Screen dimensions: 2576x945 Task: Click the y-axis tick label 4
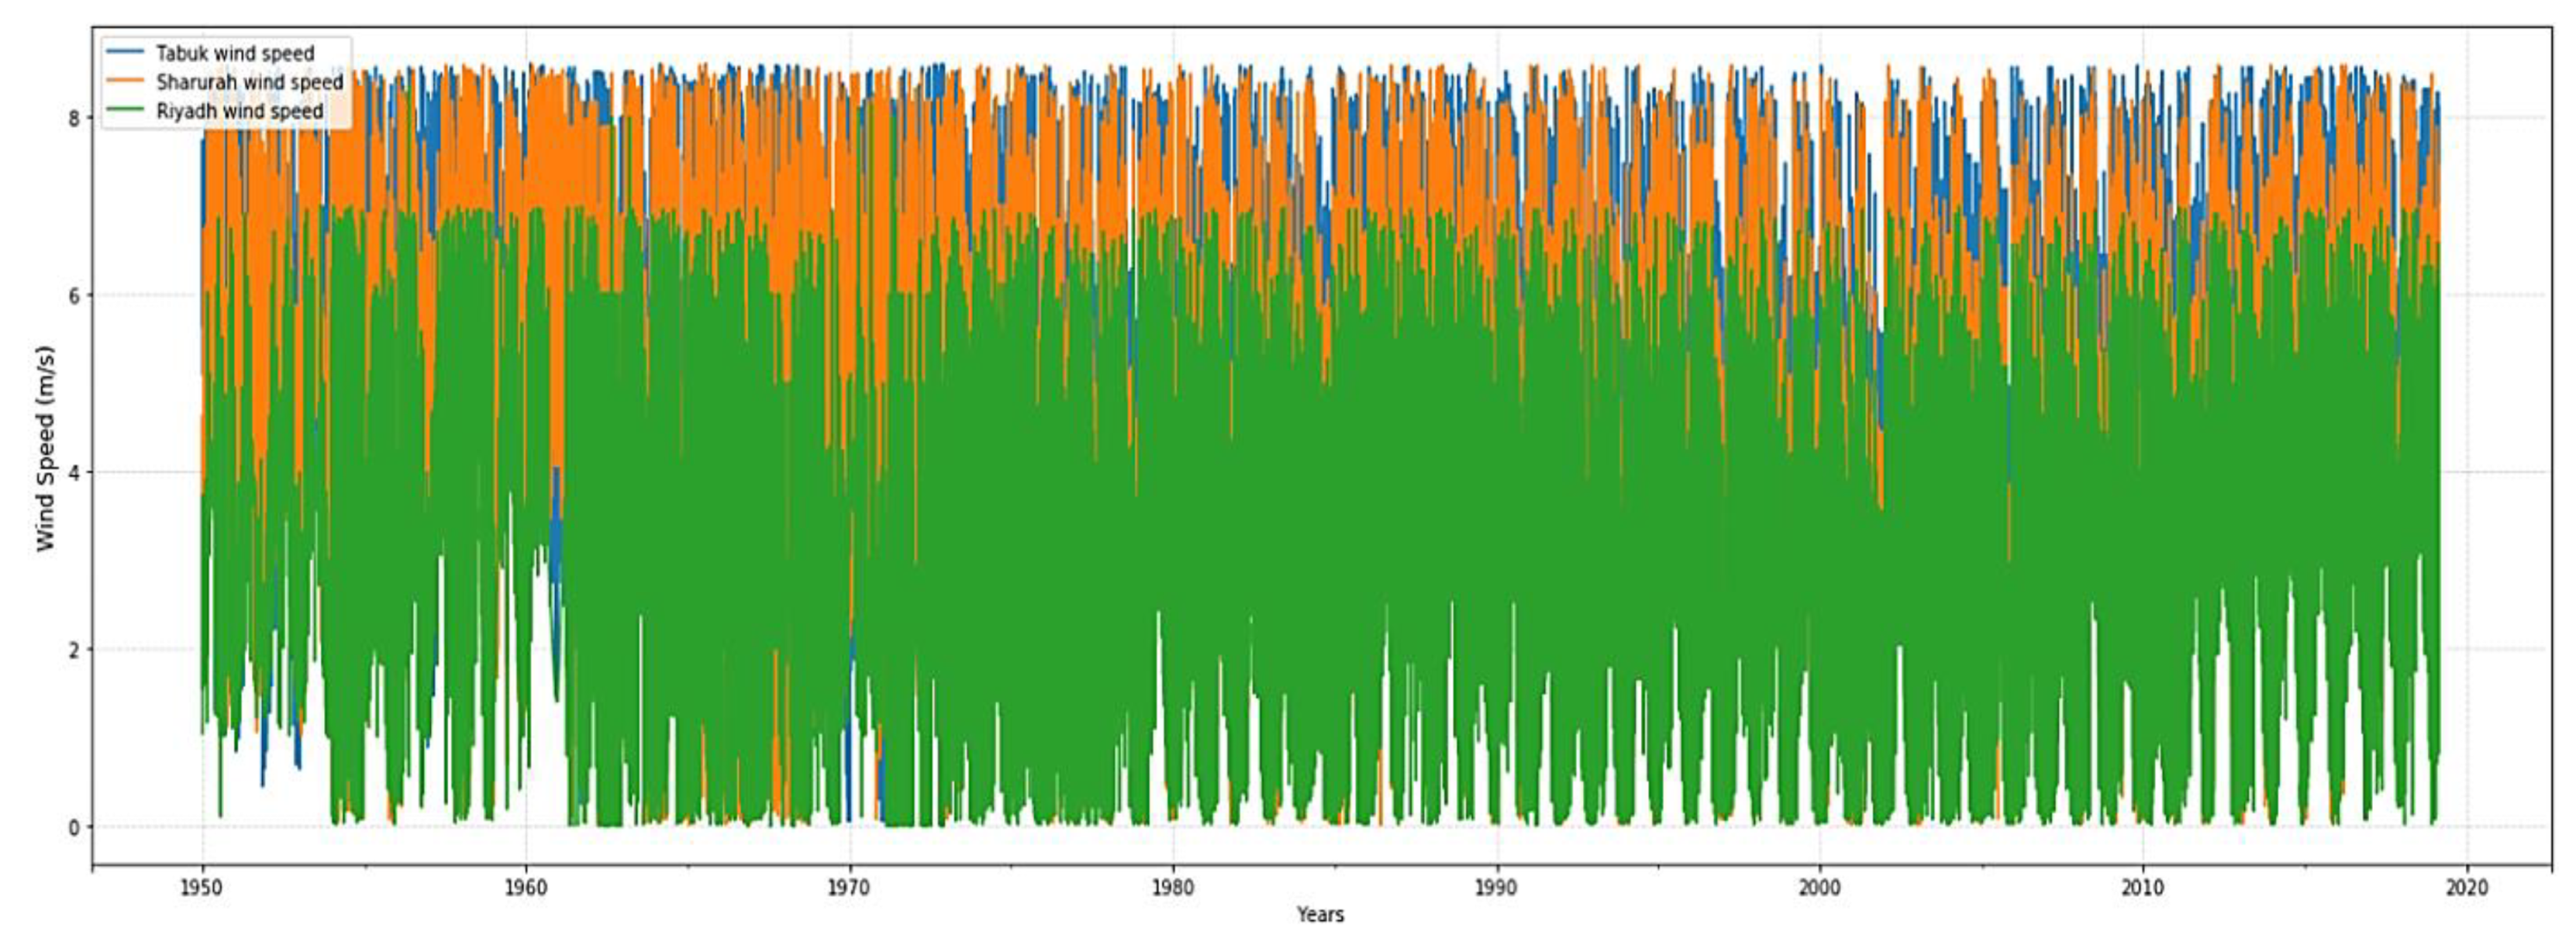pos(74,472)
